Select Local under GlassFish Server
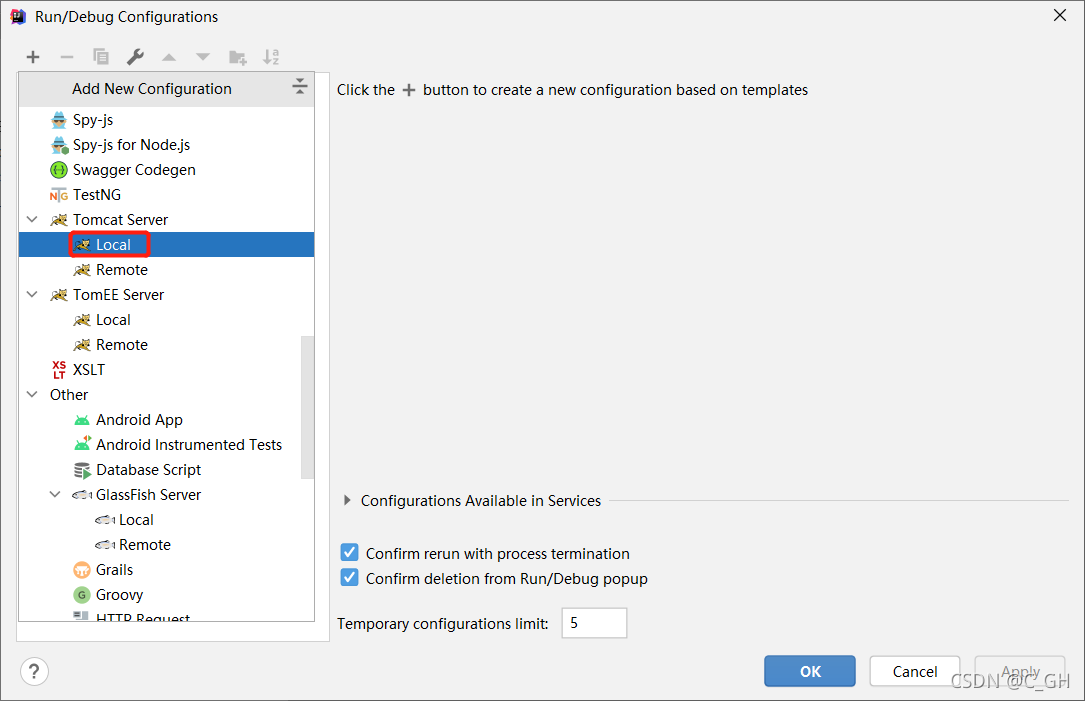 pyautogui.click(x=166, y=520)
